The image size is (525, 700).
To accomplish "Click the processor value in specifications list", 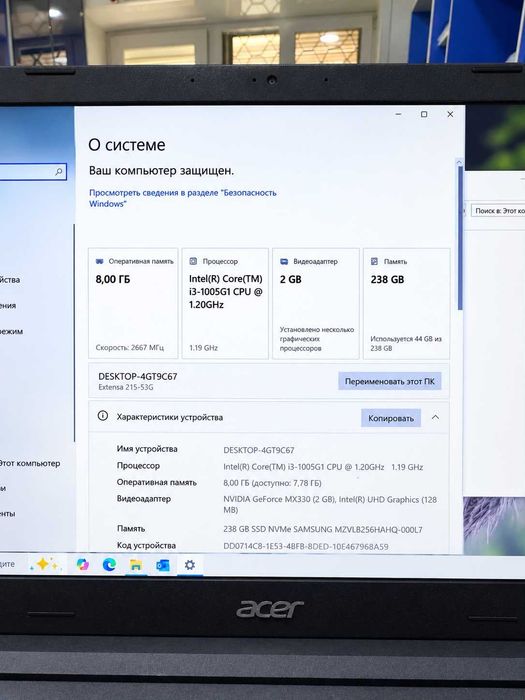I will (x=323, y=467).
